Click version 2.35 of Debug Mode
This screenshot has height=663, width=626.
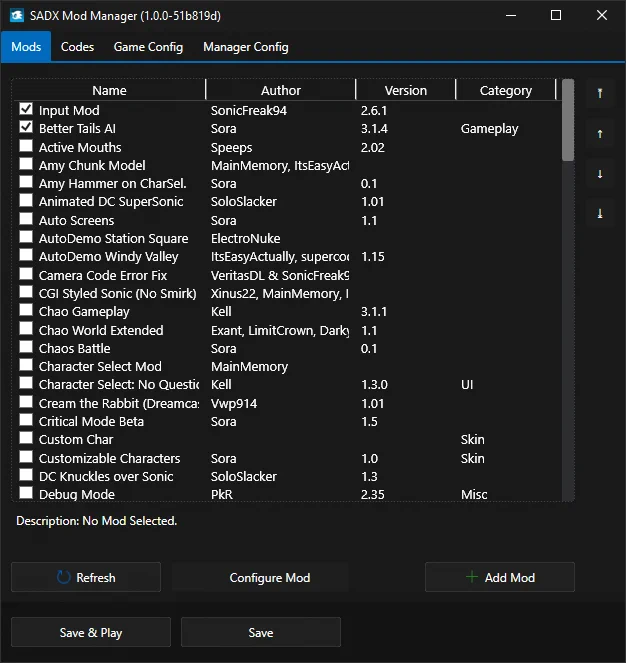click(373, 494)
